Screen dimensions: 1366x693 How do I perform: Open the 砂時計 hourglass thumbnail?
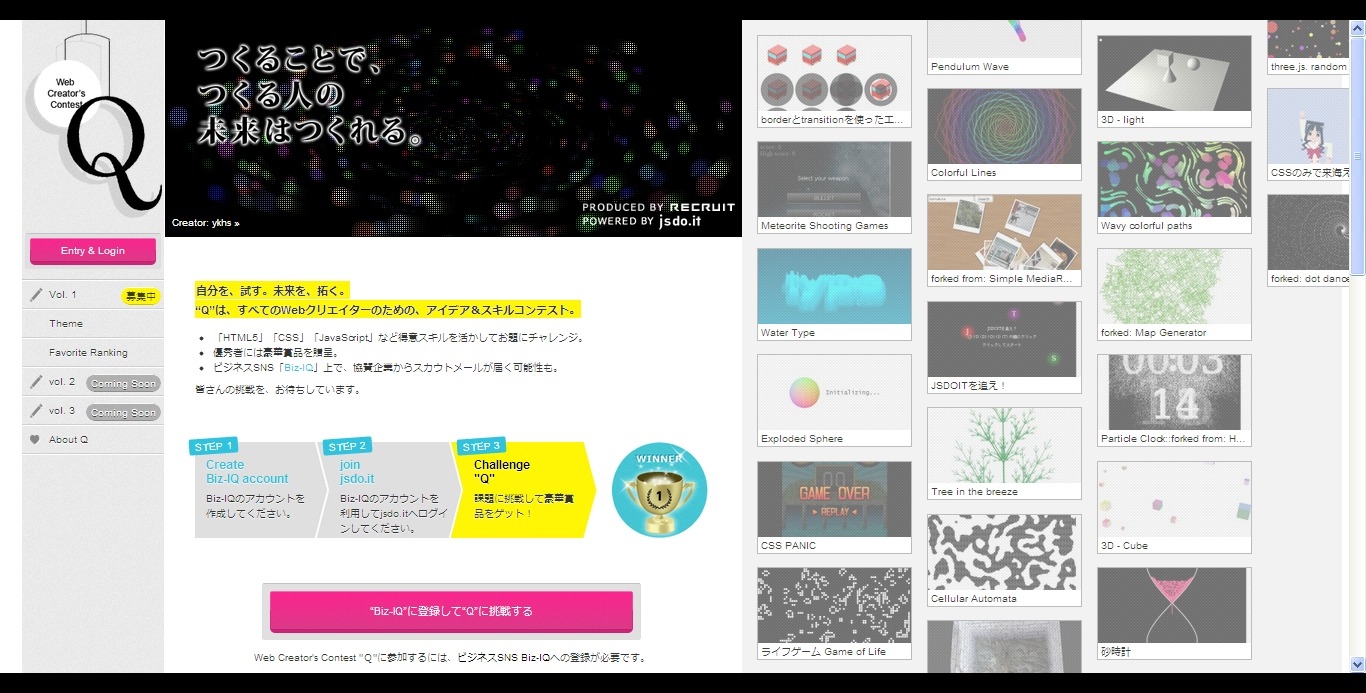1173,605
